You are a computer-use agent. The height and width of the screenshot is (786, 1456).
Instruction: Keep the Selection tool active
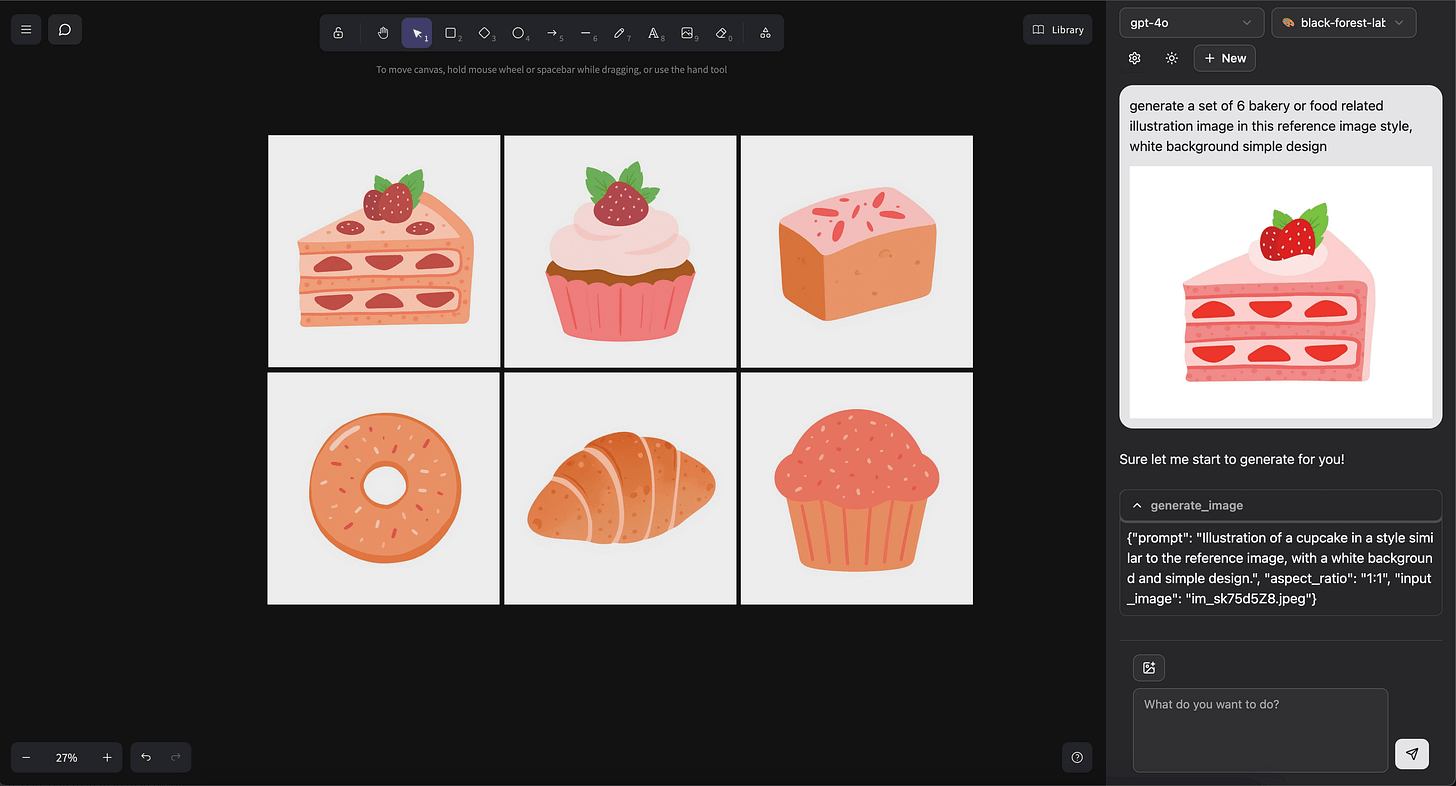pos(417,32)
